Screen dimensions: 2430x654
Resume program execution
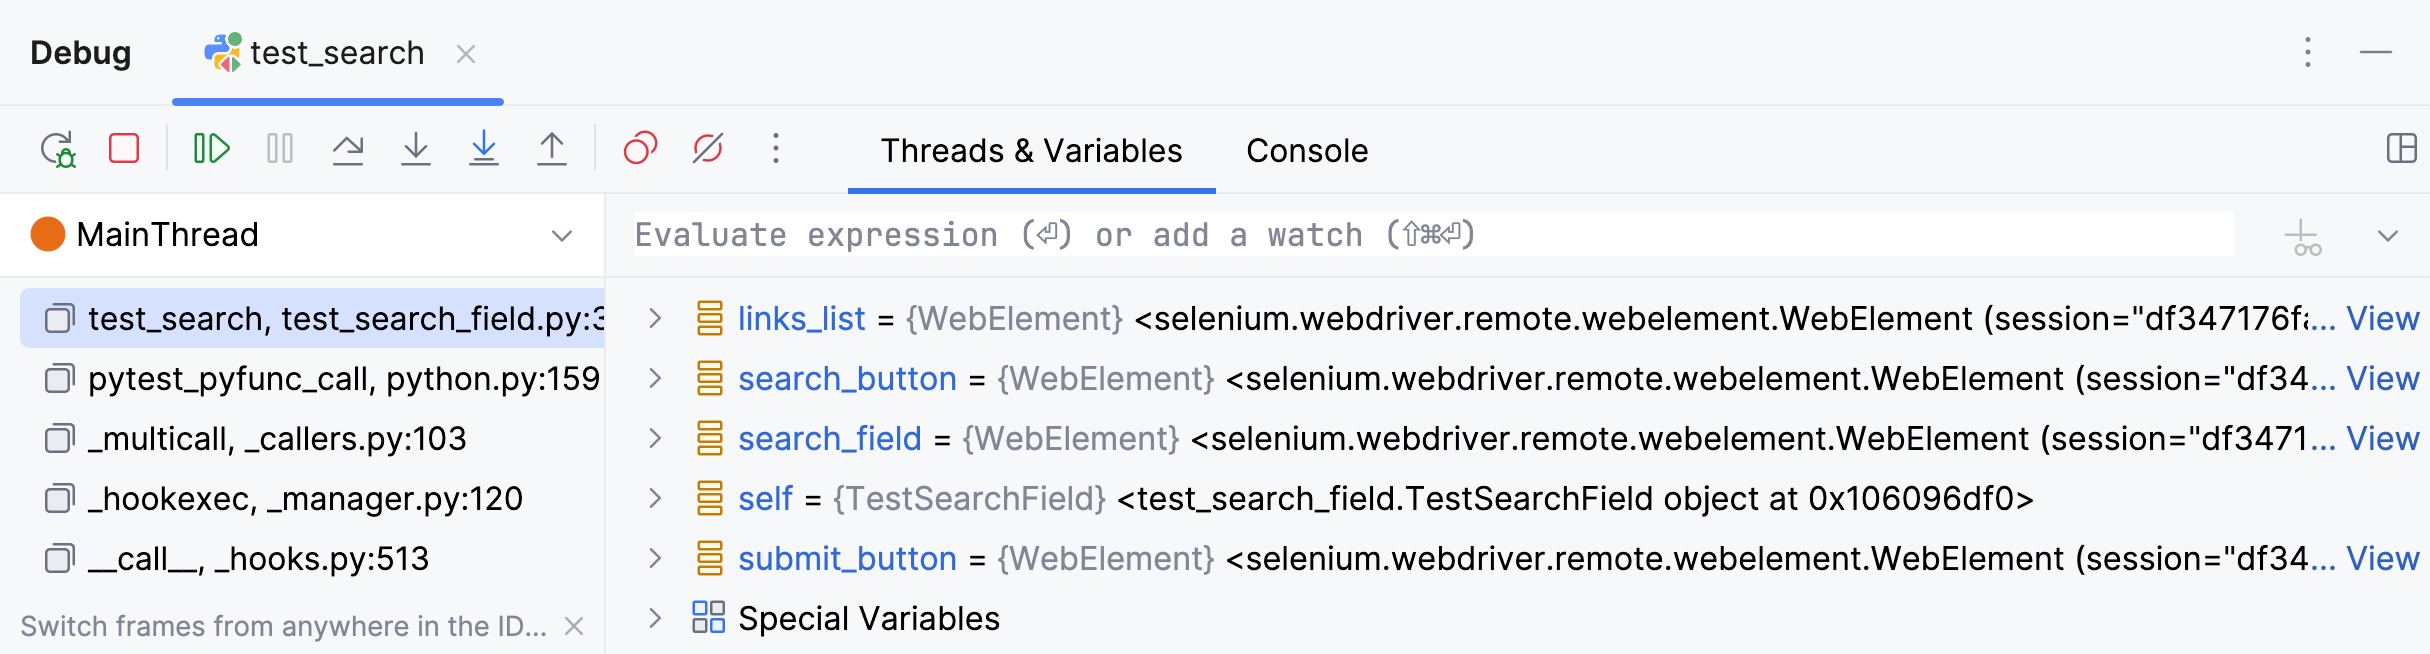[x=209, y=148]
